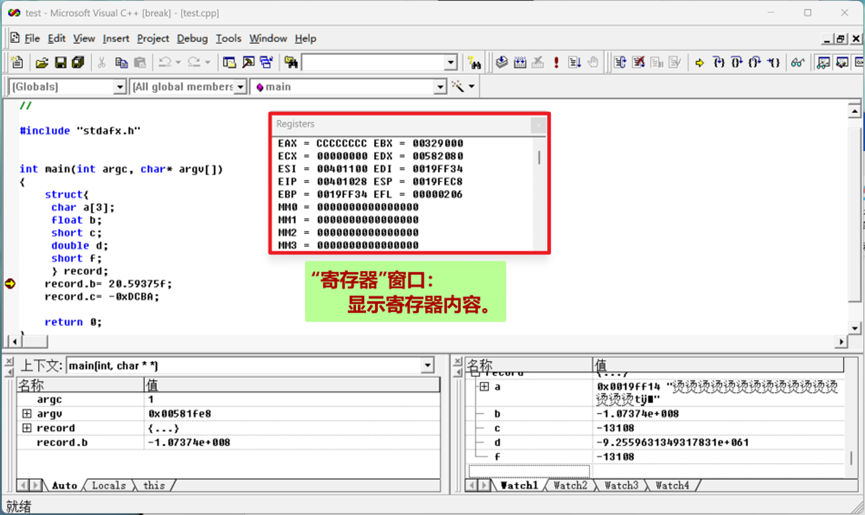
Task: Click the Step Out icon
Action: [x=755, y=62]
